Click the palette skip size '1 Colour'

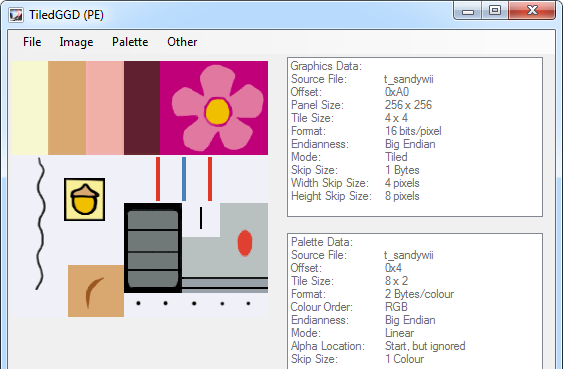[x=404, y=359]
